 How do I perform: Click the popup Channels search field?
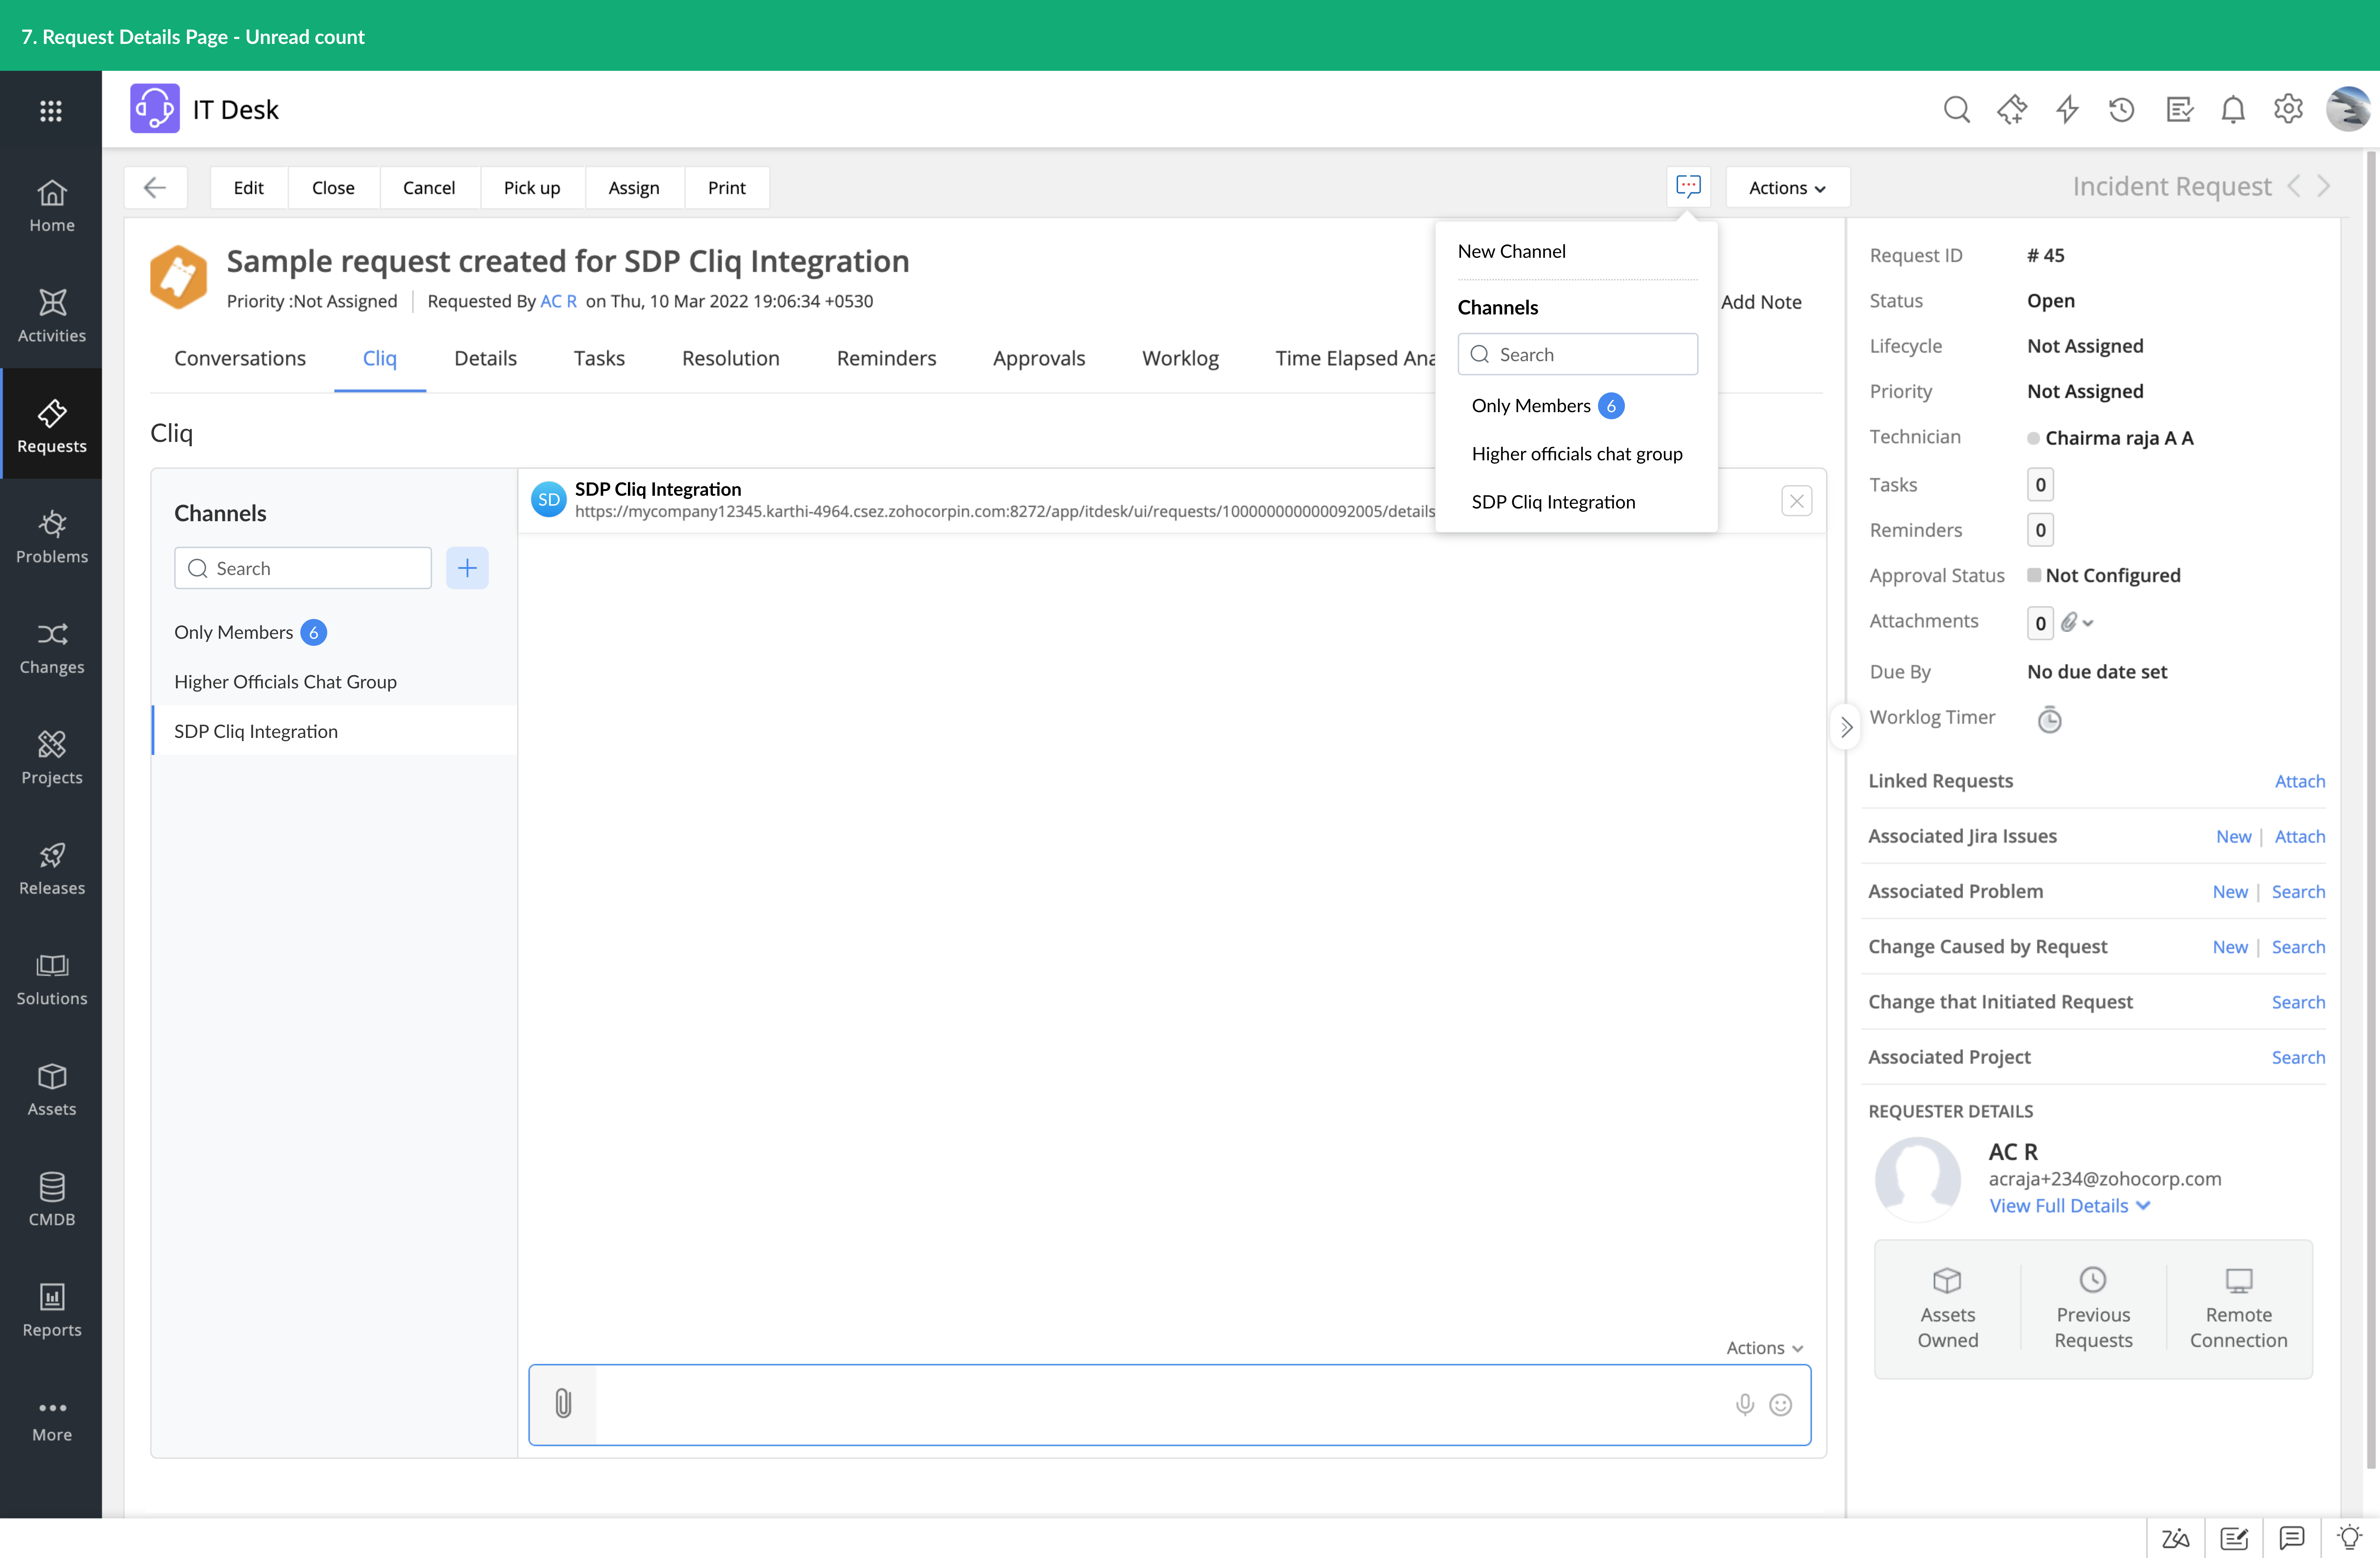1577,354
